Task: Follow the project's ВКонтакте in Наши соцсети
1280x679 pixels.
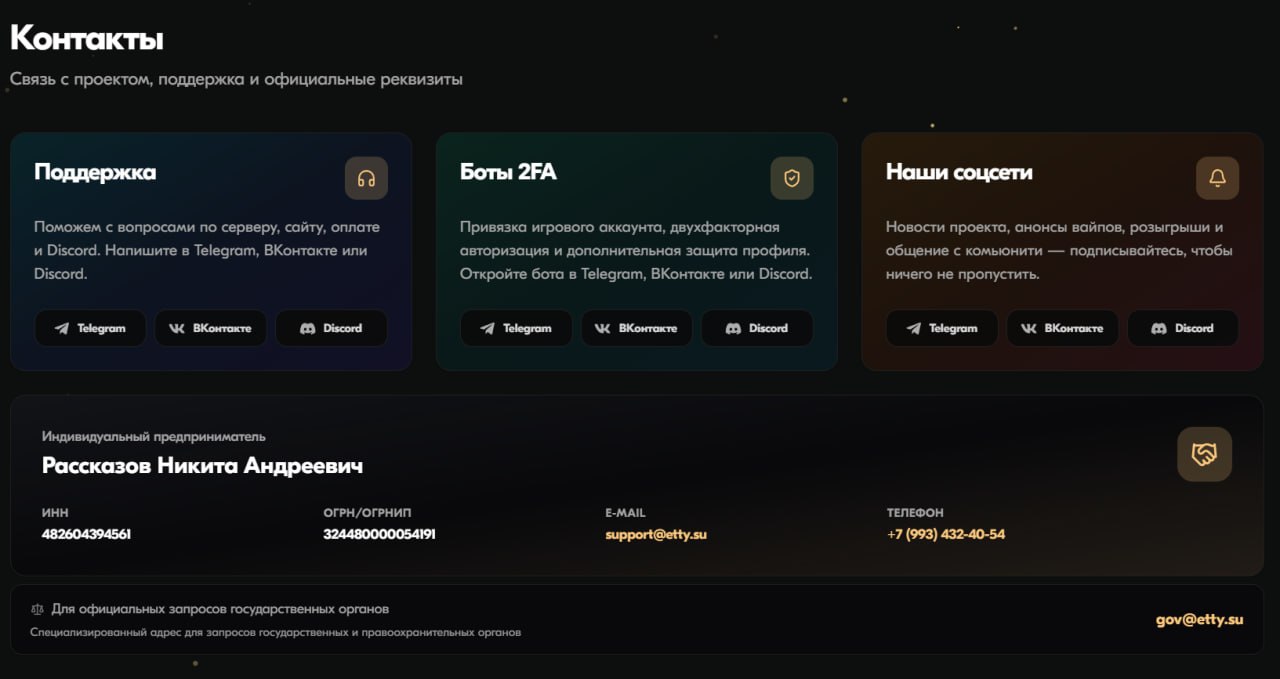Action: coord(1062,328)
